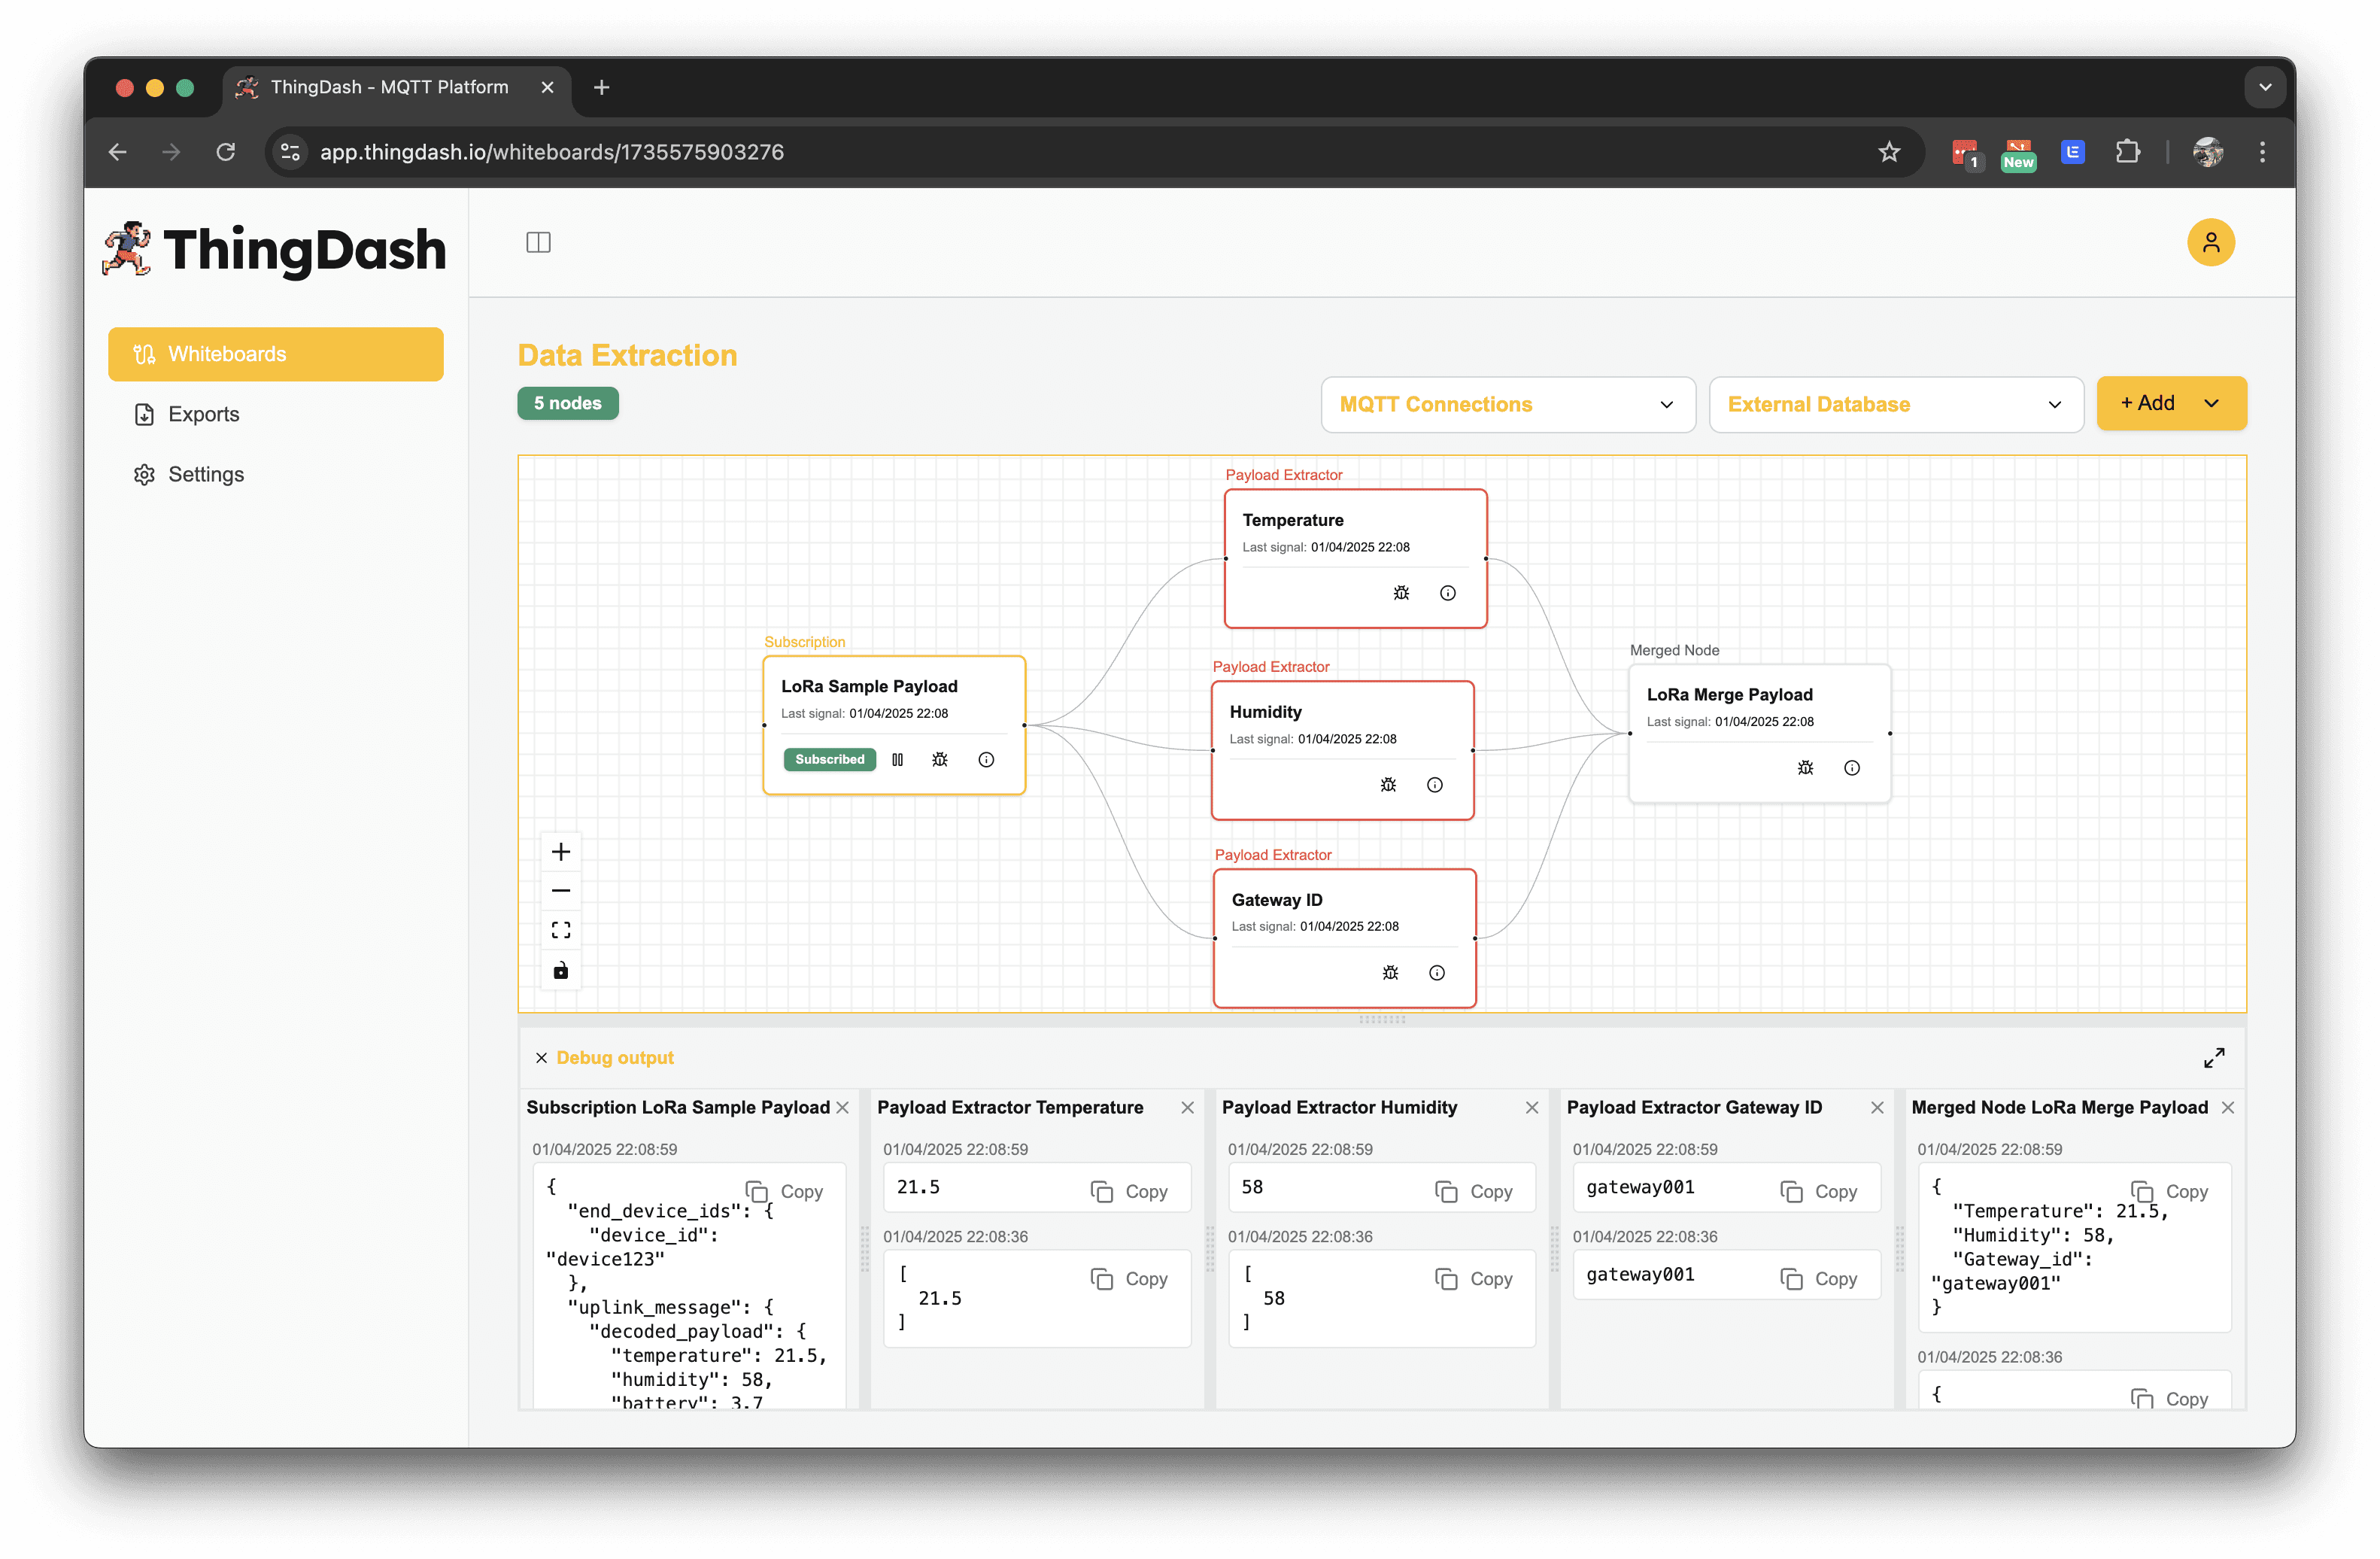The height and width of the screenshot is (1559, 2380).
Task: Click debug bug icon on LoRa Sample Payload node
Action: coord(939,760)
